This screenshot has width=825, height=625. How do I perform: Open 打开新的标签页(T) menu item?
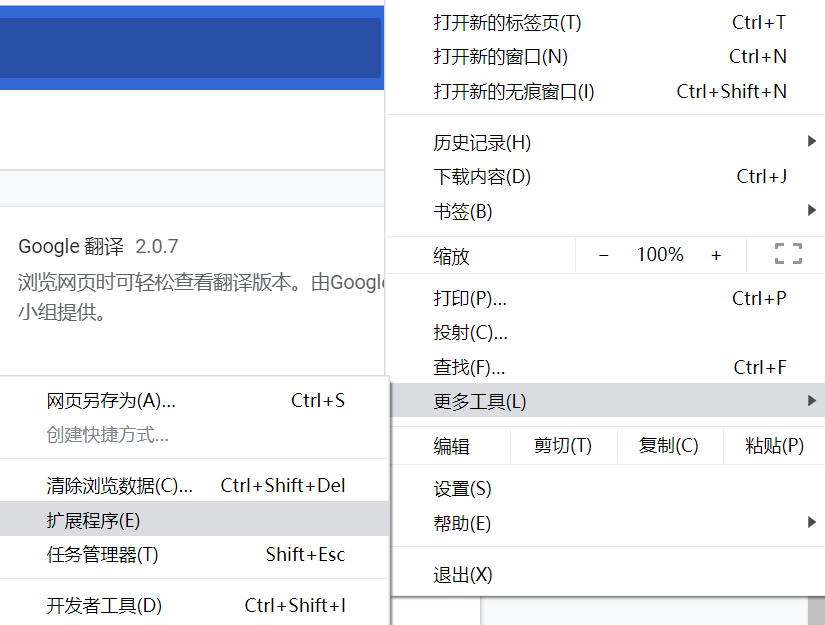pyautogui.click(x=507, y=22)
